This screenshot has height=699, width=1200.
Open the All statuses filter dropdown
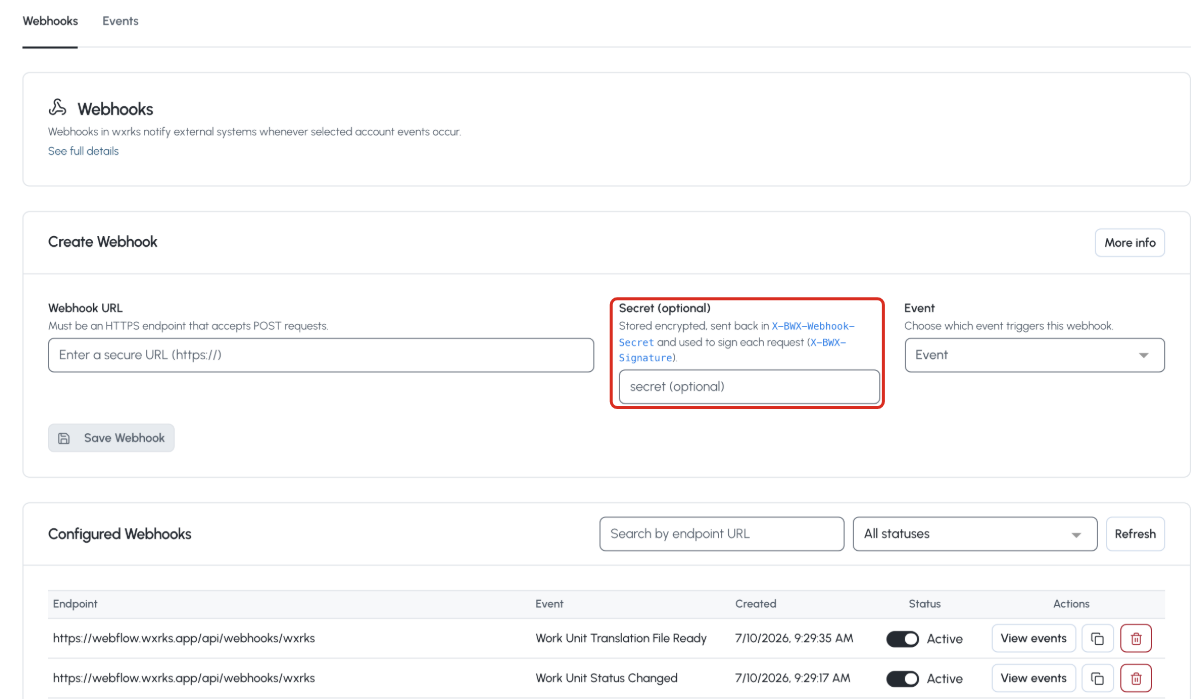pos(974,534)
